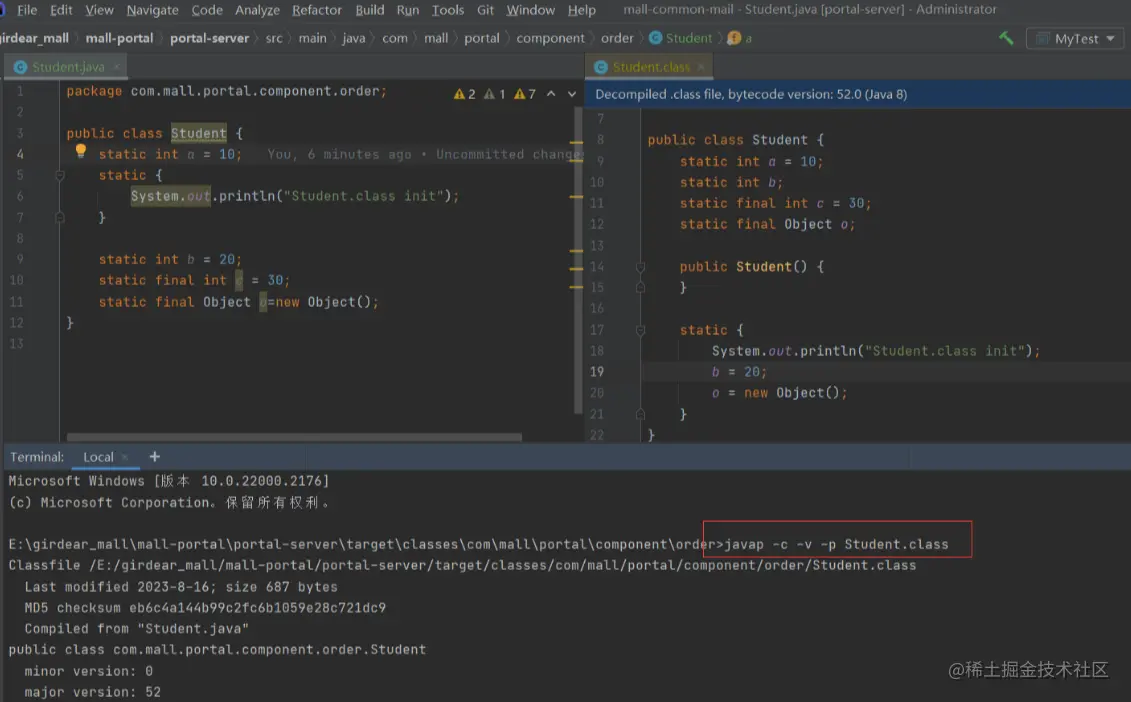Screen dimensions: 1131x702
Task: Click the order breadcrumb
Action: tap(617, 38)
